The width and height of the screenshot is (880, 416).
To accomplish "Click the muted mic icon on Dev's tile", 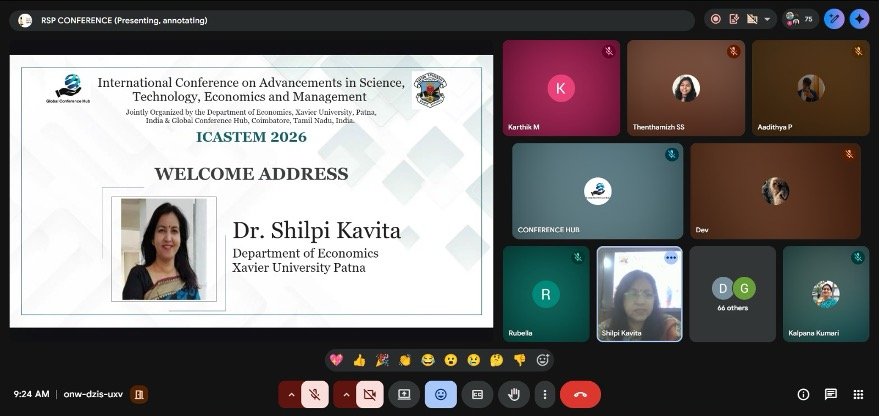I will 849,154.
